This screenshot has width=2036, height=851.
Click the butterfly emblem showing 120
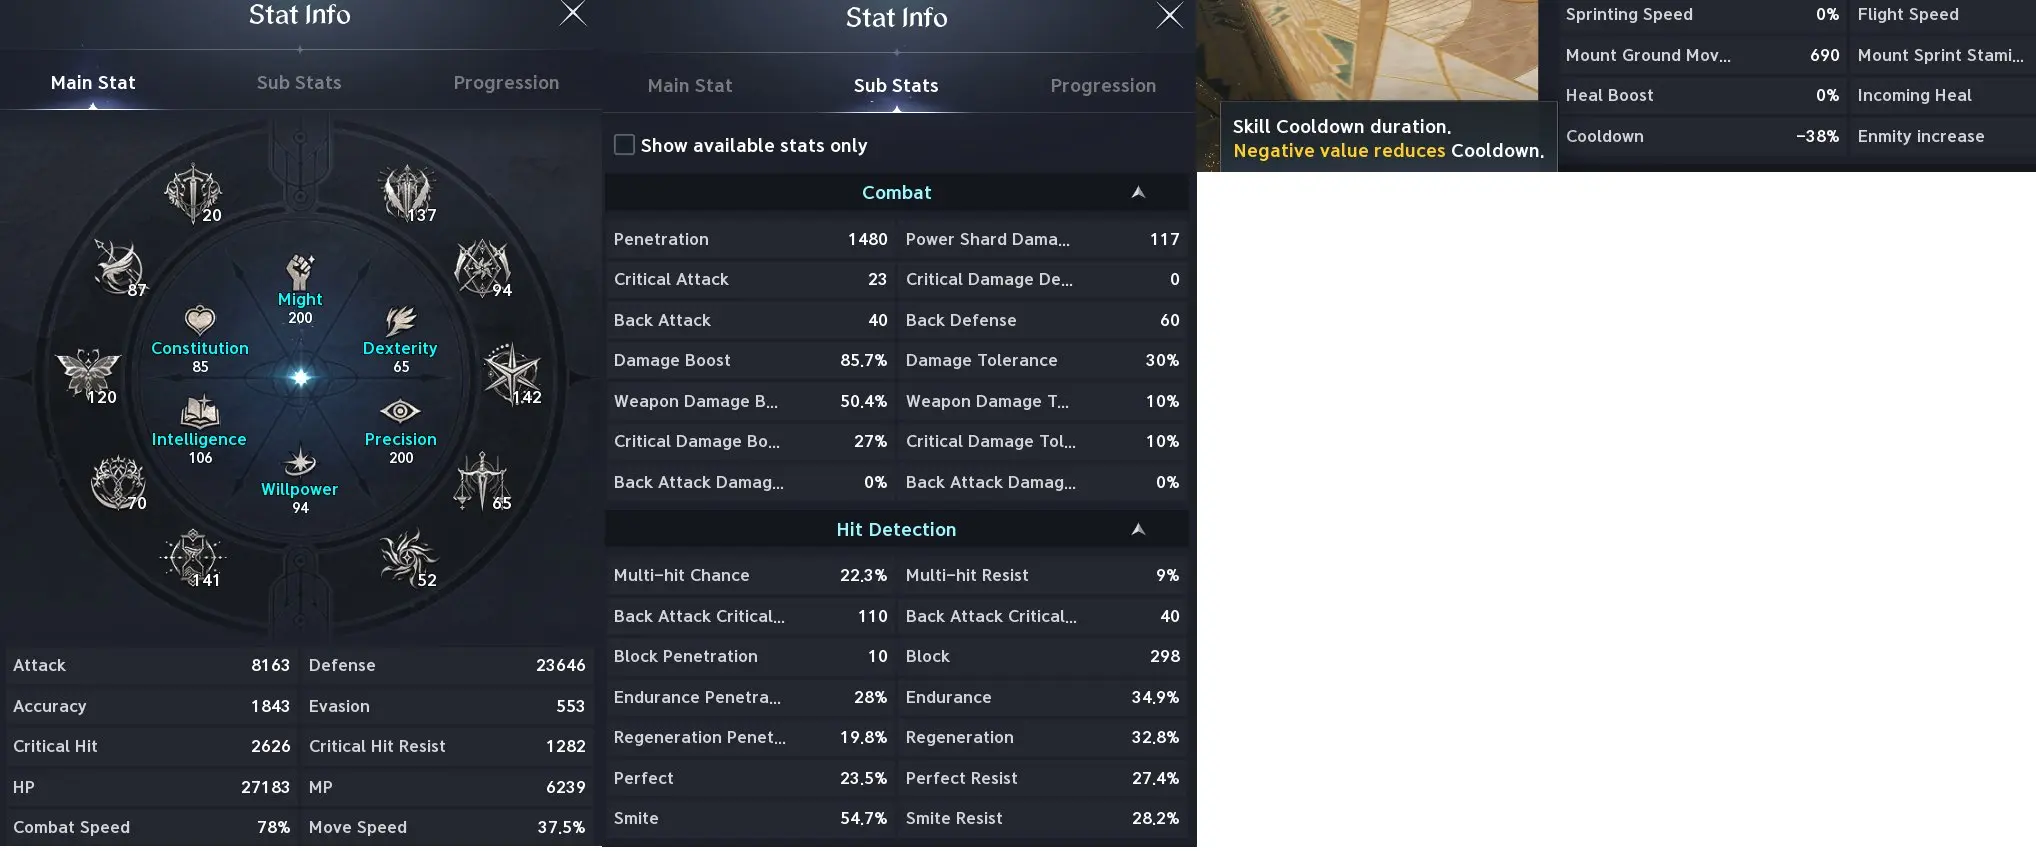click(x=88, y=373)
